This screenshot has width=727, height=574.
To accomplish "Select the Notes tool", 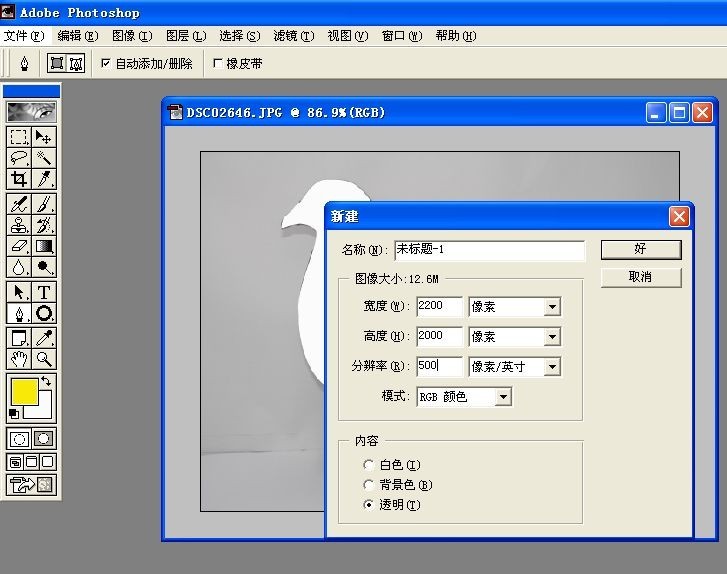I will [19, 338].
